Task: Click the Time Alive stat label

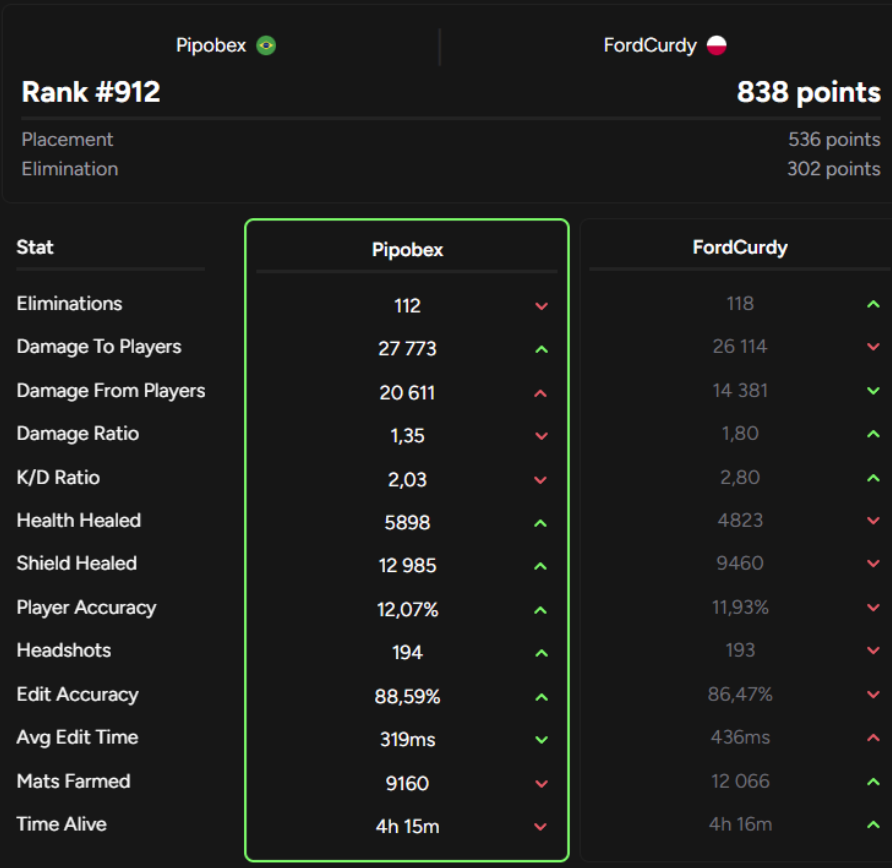Action: pyautogui.click(x=61, y=825)
